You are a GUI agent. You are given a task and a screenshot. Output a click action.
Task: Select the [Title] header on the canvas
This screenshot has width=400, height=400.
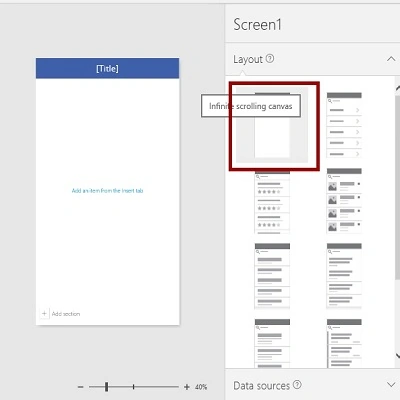click(x=107, y=68)
